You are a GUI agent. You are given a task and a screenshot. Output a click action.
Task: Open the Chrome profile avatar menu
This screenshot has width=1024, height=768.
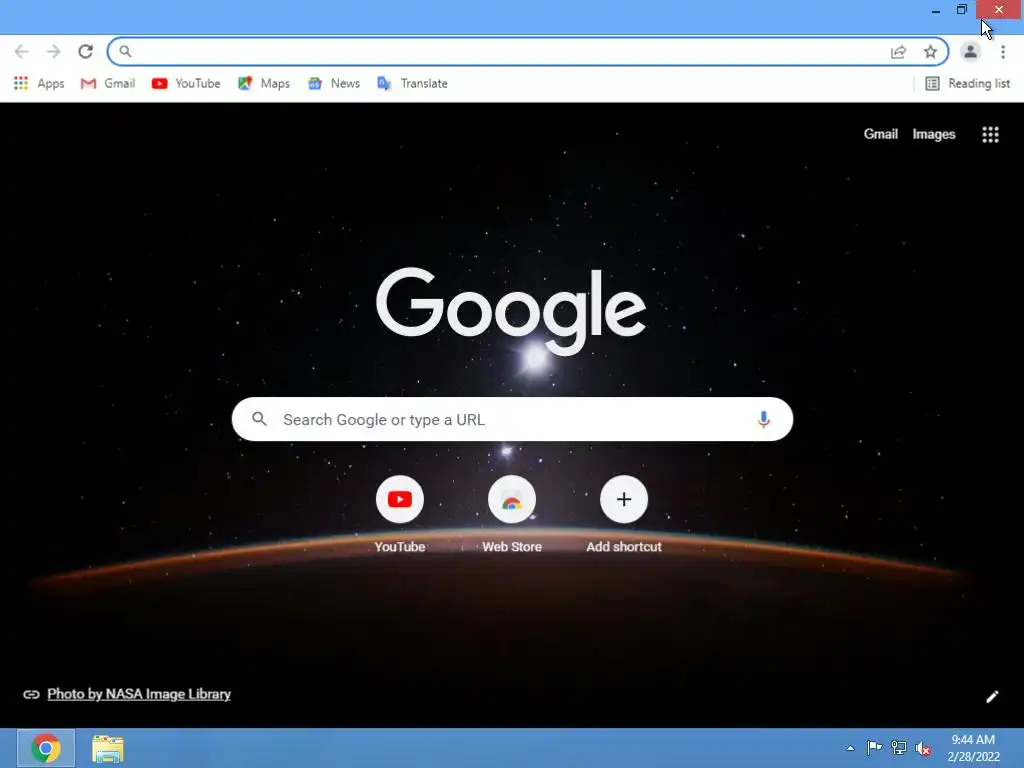[970, 52]
